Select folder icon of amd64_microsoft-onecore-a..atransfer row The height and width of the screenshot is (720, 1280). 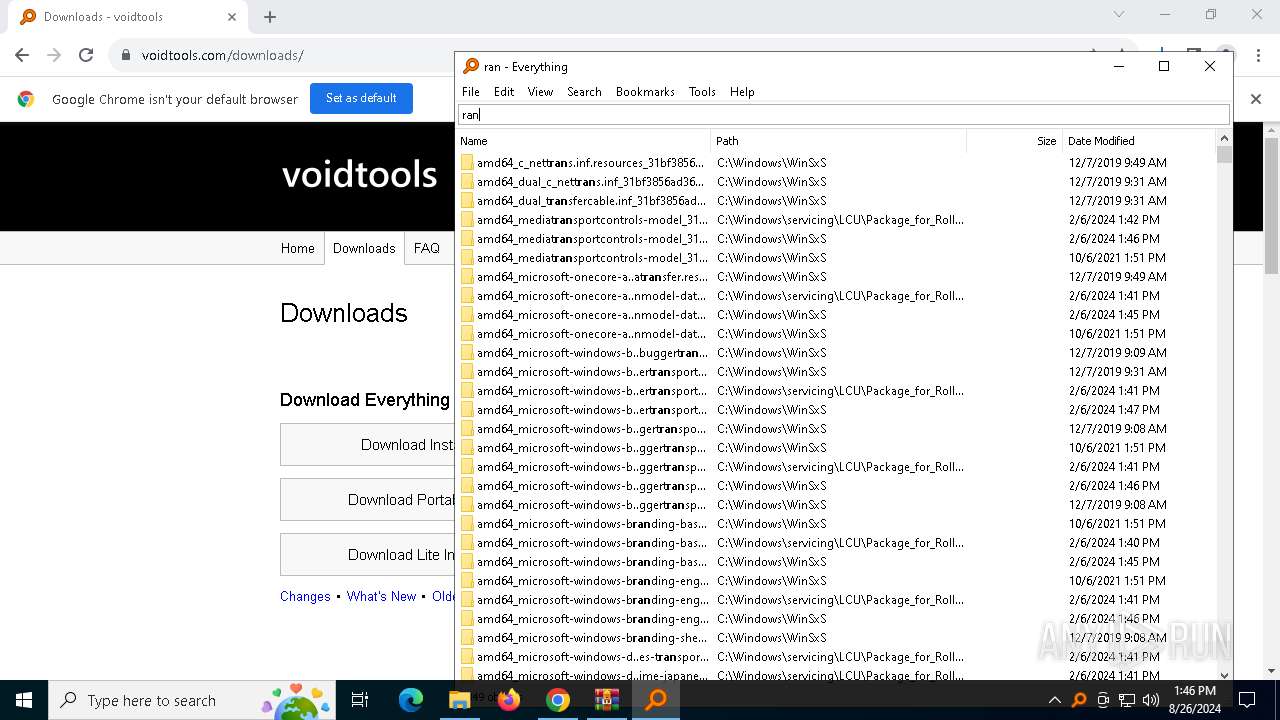coord(467,276)
